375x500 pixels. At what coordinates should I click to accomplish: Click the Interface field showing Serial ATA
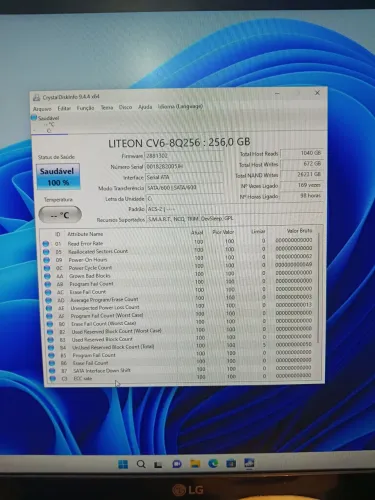point(184,177)
